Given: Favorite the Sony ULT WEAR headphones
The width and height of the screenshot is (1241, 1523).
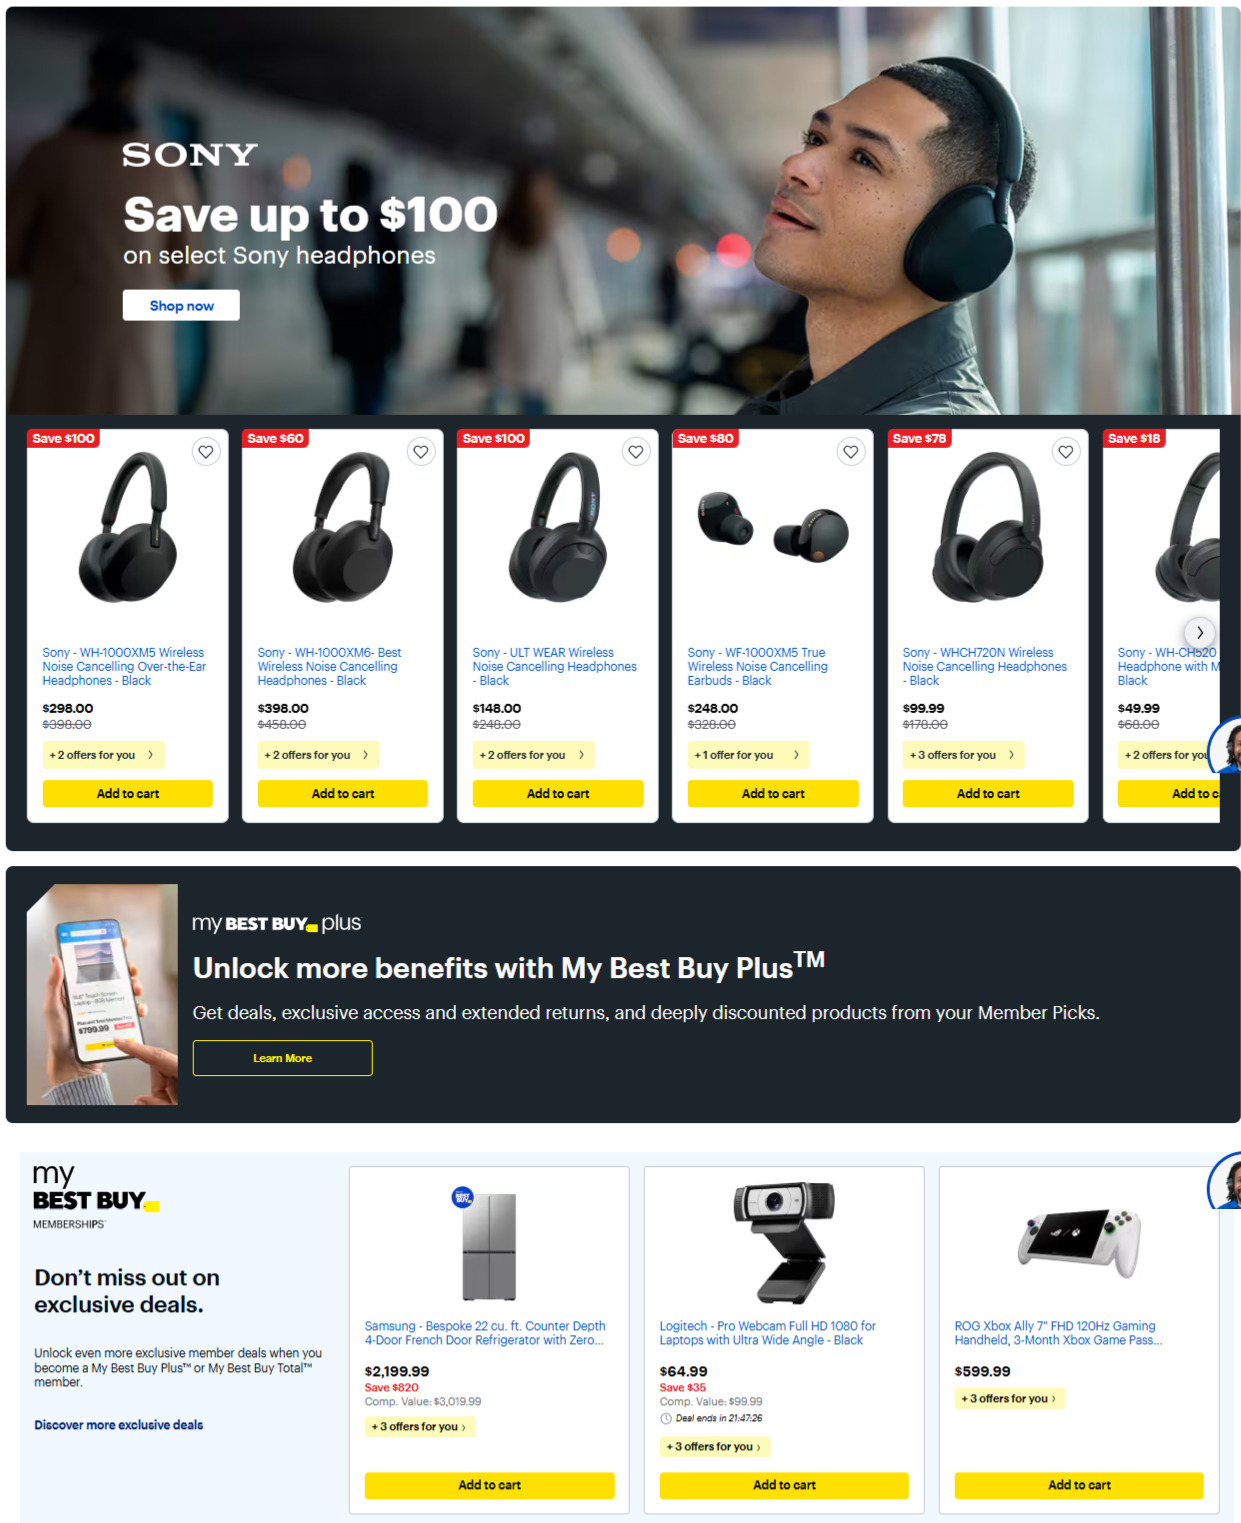Looking at the screenshot, I should 636,452.
